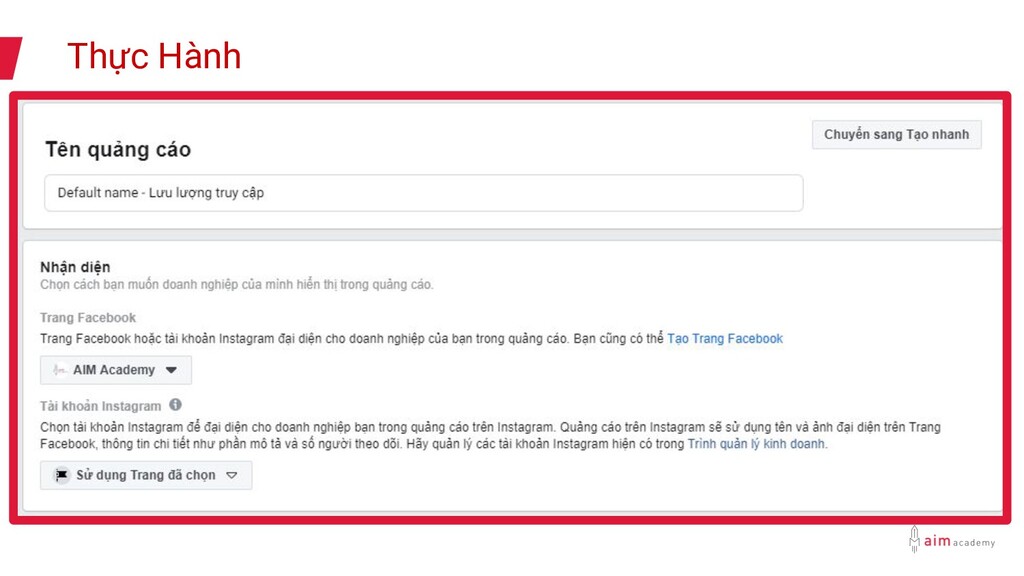Click the 'Tên quảng cáo' heading
The width and height of the screenshot is (1024, 576).
[x=118, y=150]
